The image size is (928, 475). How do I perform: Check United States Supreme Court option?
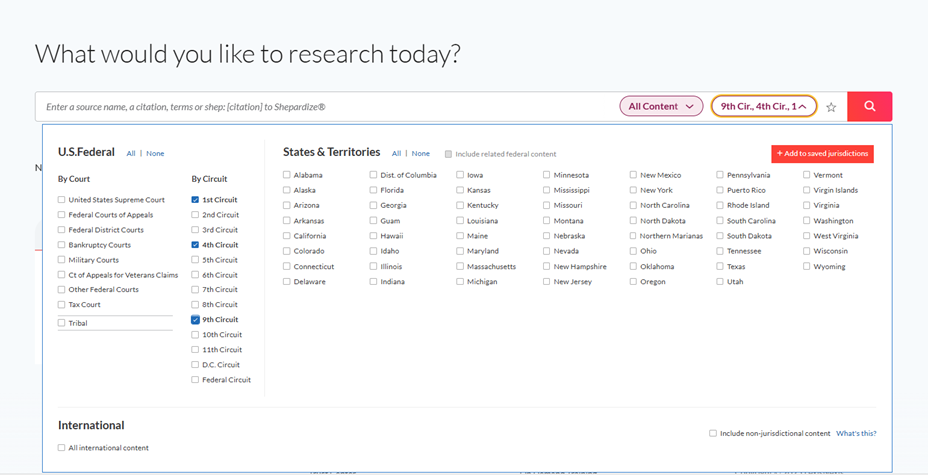(x=62, y=200)
